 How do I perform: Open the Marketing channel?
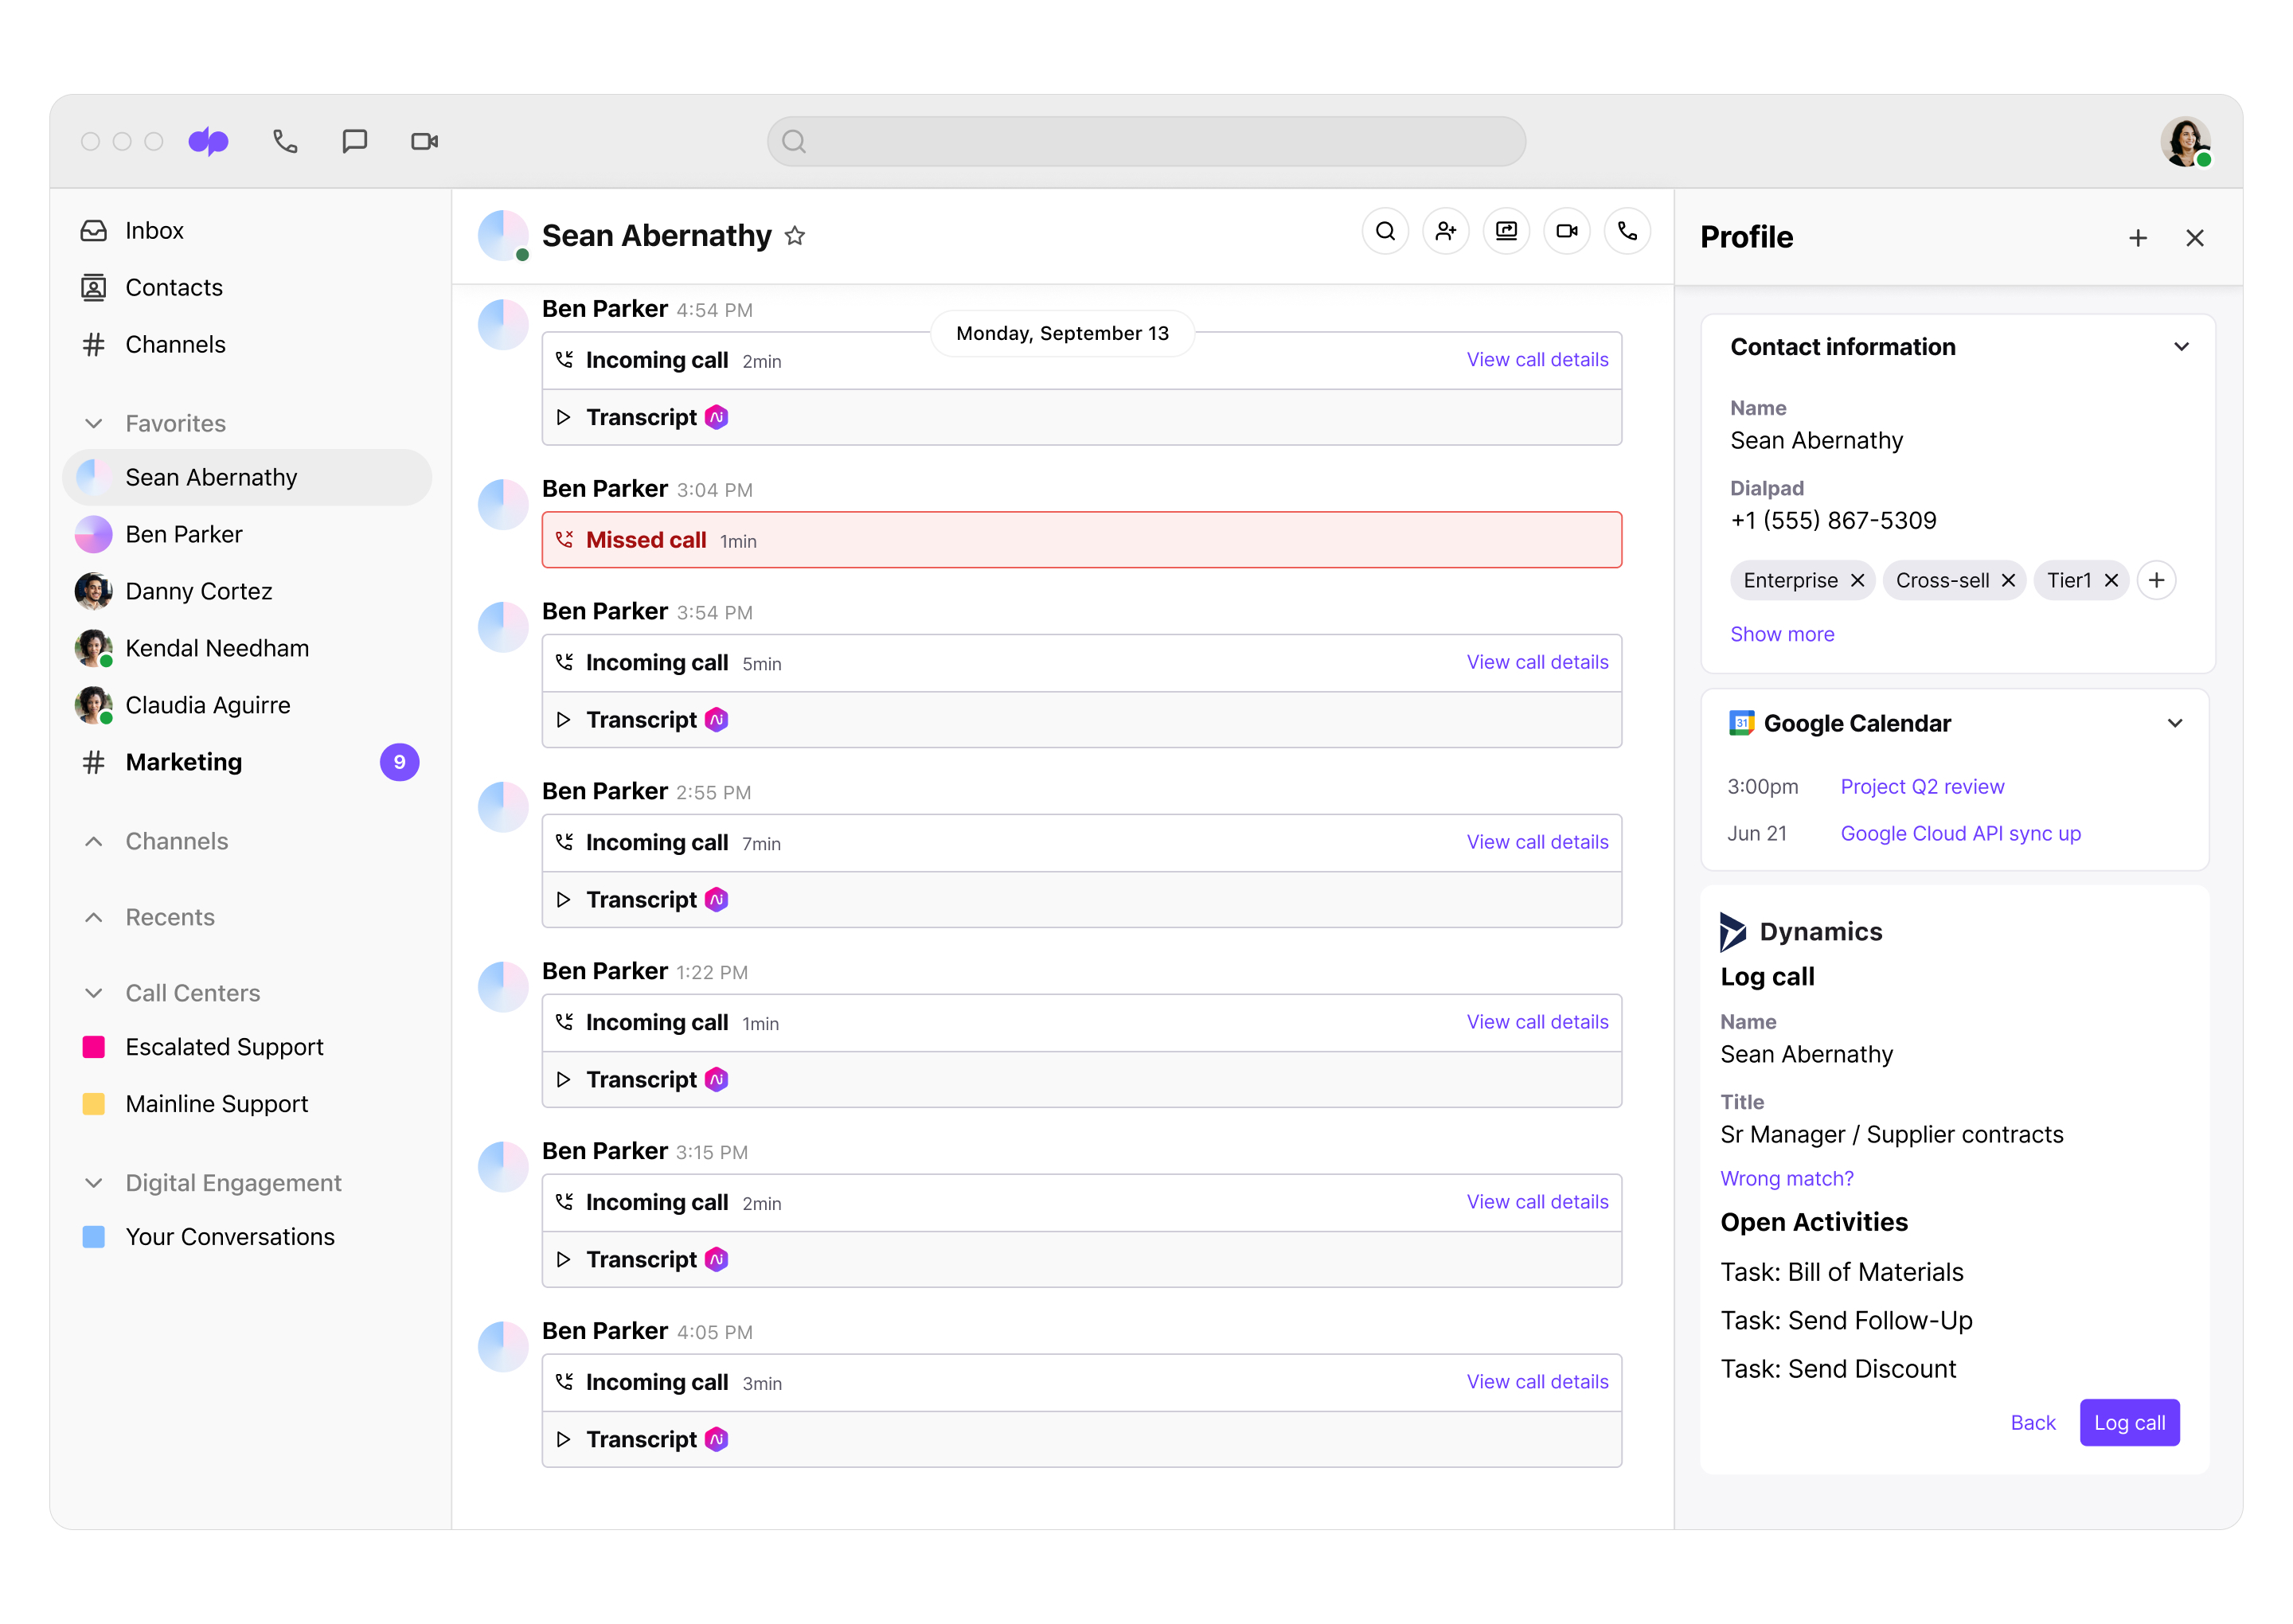pyautogui.click(x=184, y=762)
